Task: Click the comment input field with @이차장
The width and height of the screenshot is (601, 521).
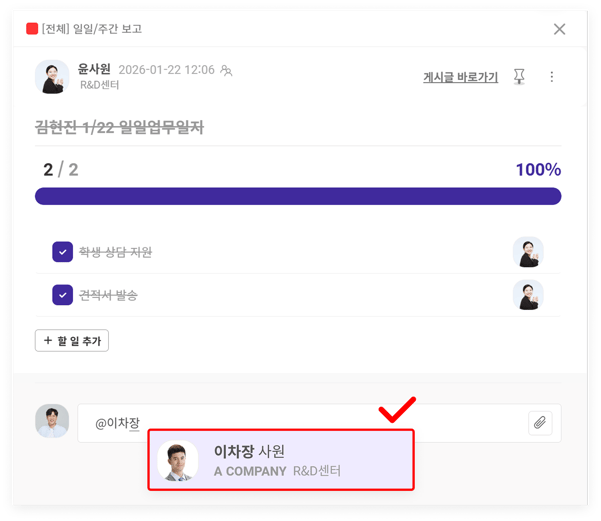Action: click(x=300, y=423)
